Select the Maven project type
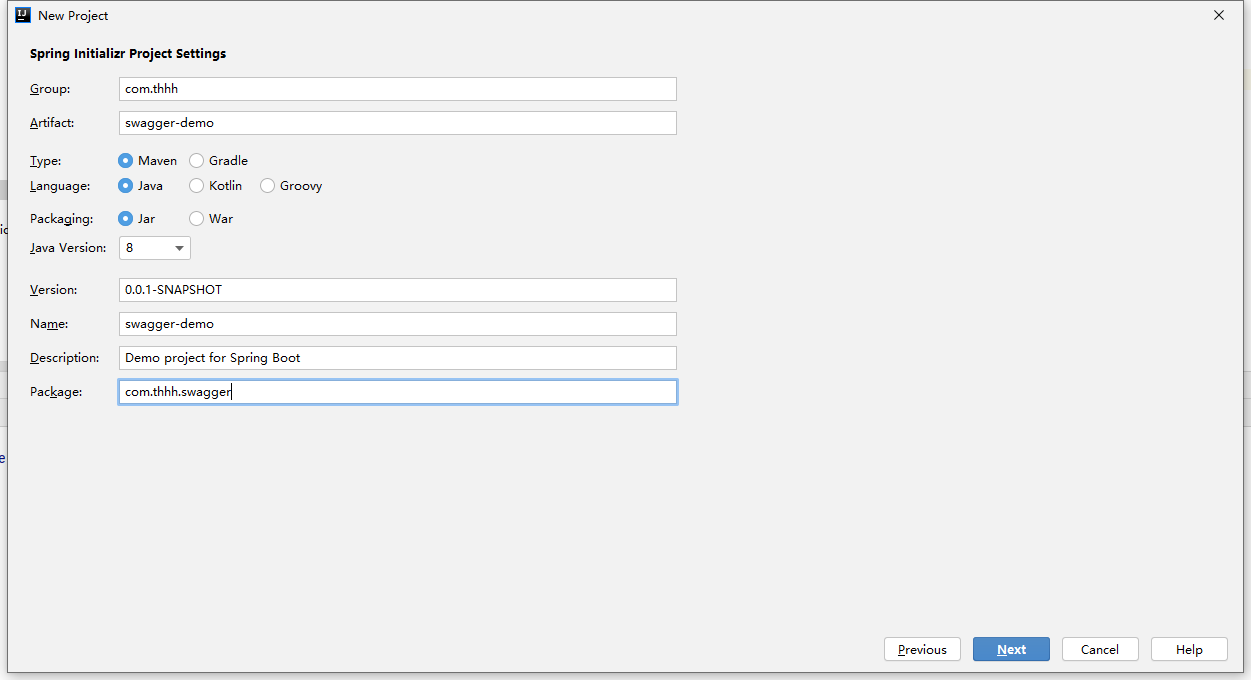 coord(147,160)
